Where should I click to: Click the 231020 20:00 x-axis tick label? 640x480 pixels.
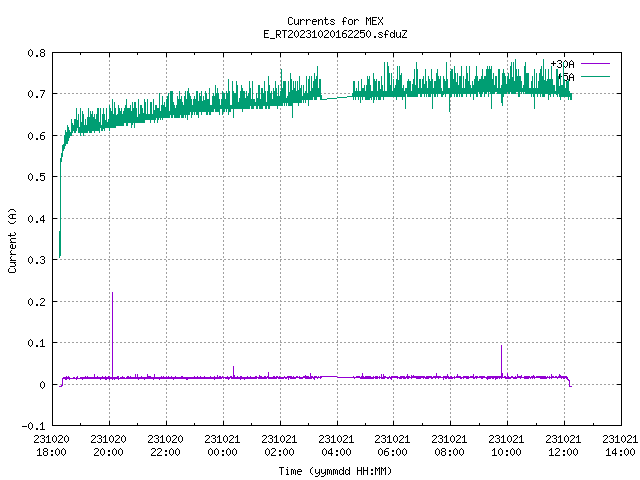point(109,446)
